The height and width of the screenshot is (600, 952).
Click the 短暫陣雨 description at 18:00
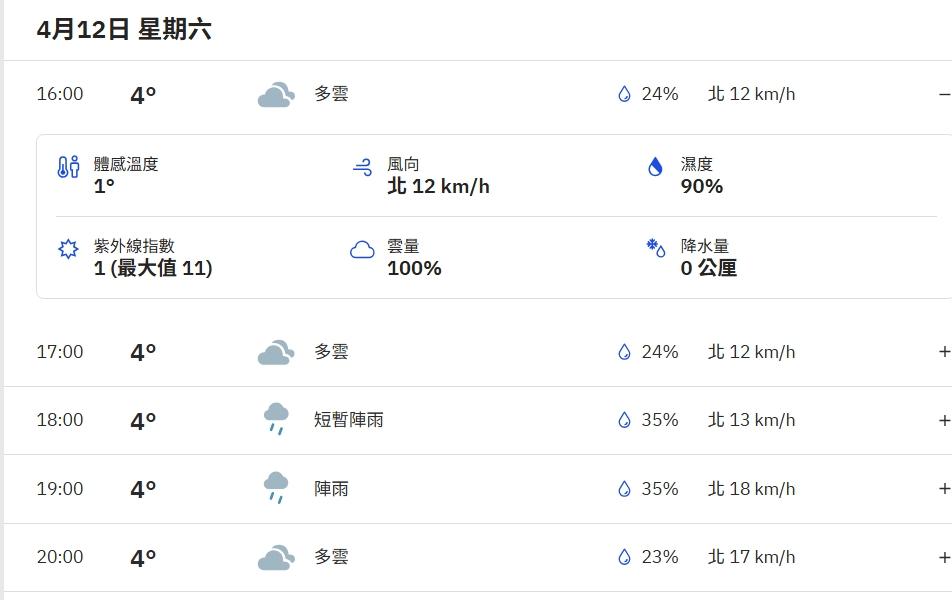[348, 420]
